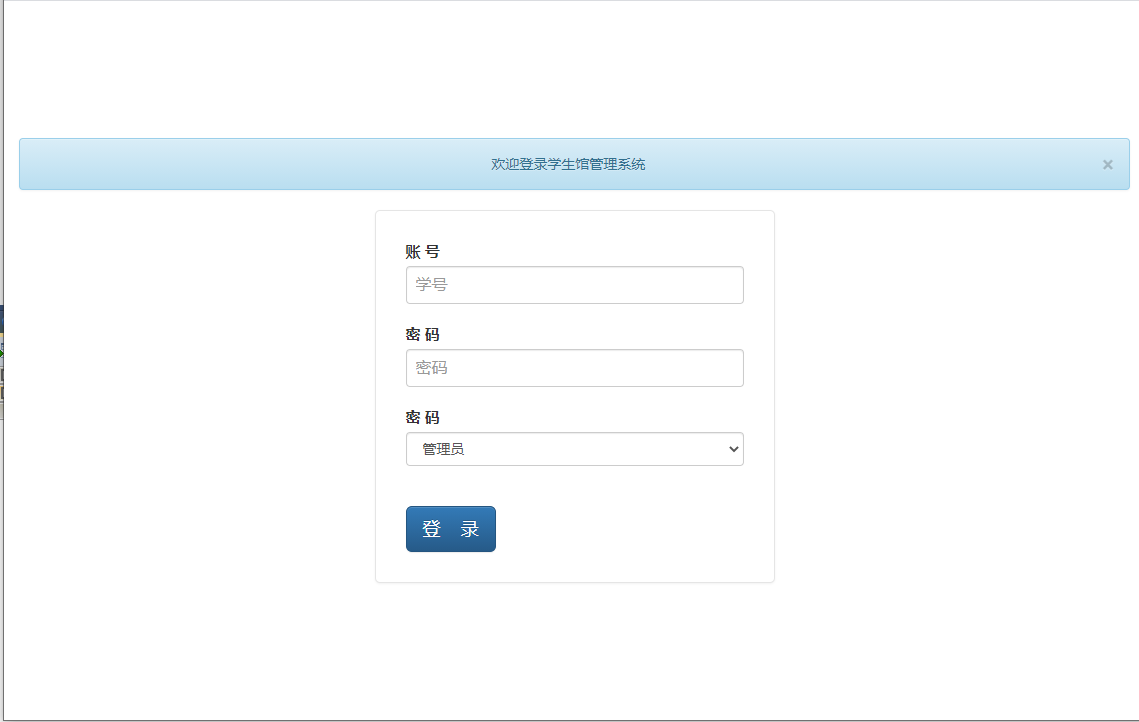Select the 欢迎登录学生馆管理系统 banner text
This screenshot has width=1139, height=722.
coord(568,164)
